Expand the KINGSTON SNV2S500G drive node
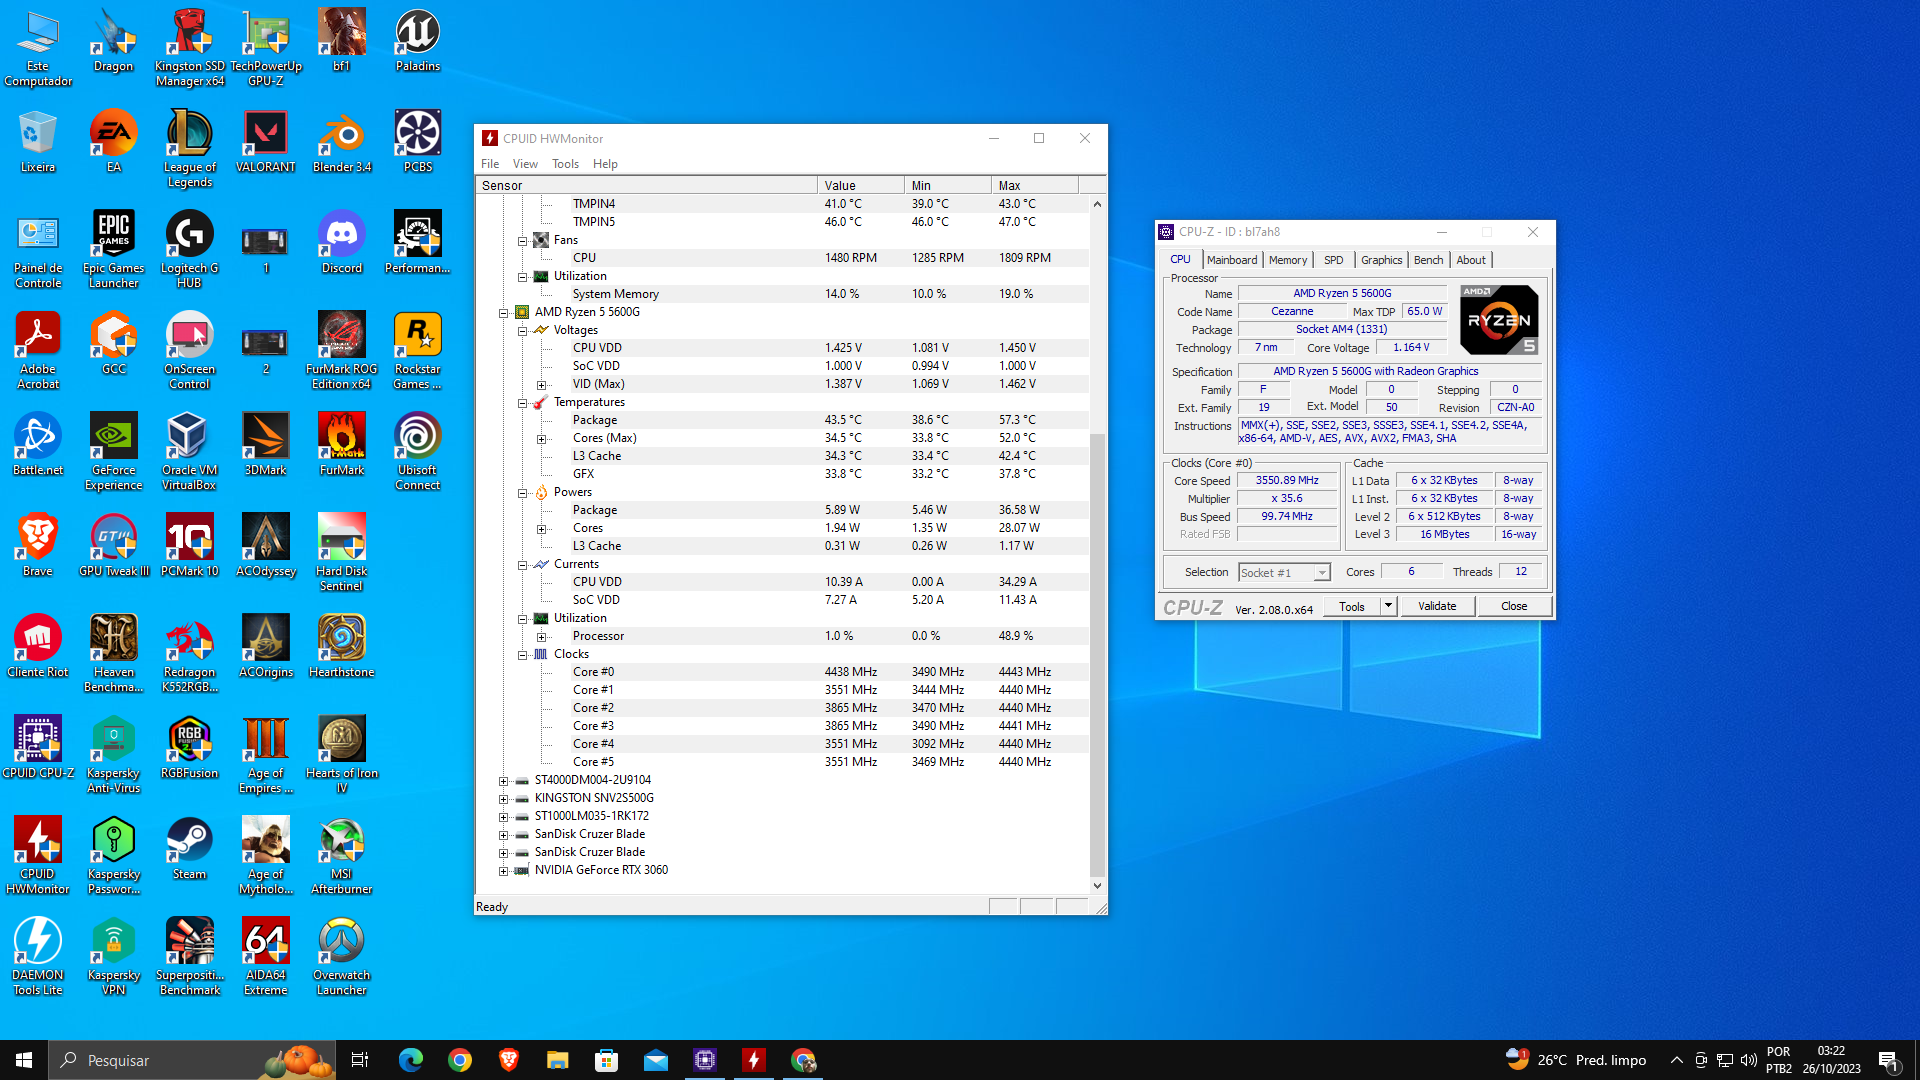The image size is (1920, 1080). point(504,799)
